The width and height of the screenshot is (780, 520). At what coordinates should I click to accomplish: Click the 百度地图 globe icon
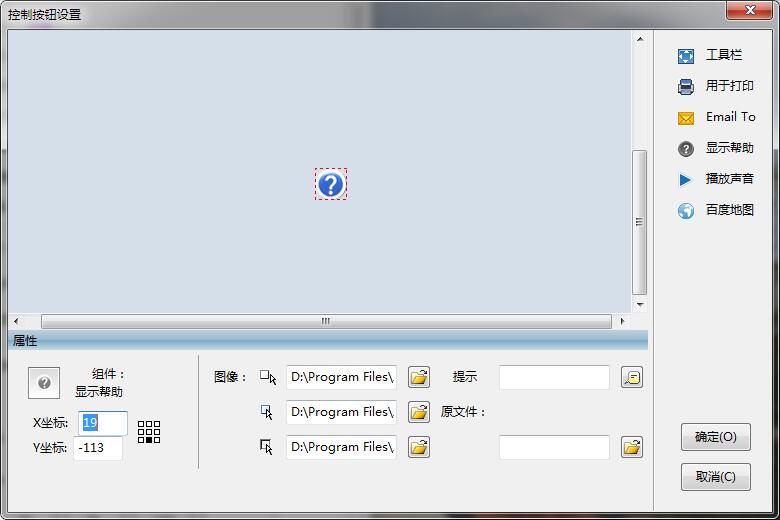click(x=686, y=211)
